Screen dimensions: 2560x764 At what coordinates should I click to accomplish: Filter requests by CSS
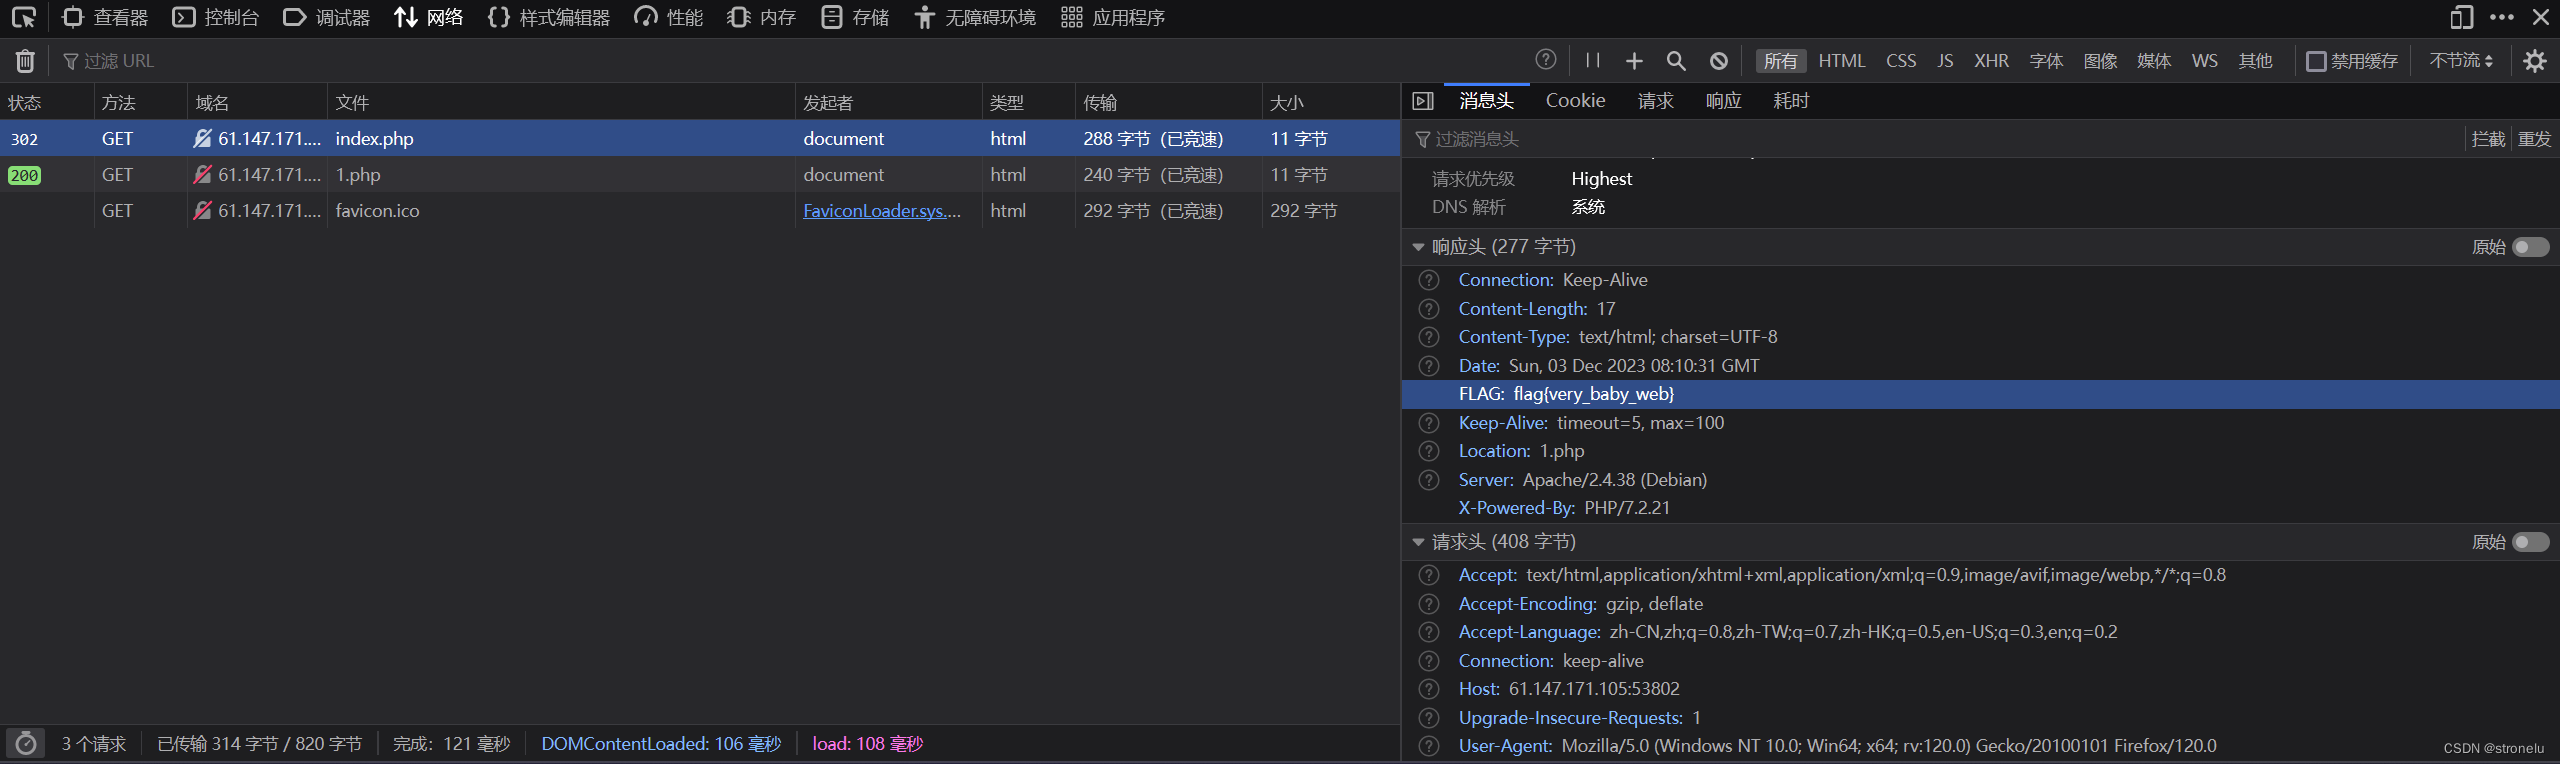(1901, 61)
